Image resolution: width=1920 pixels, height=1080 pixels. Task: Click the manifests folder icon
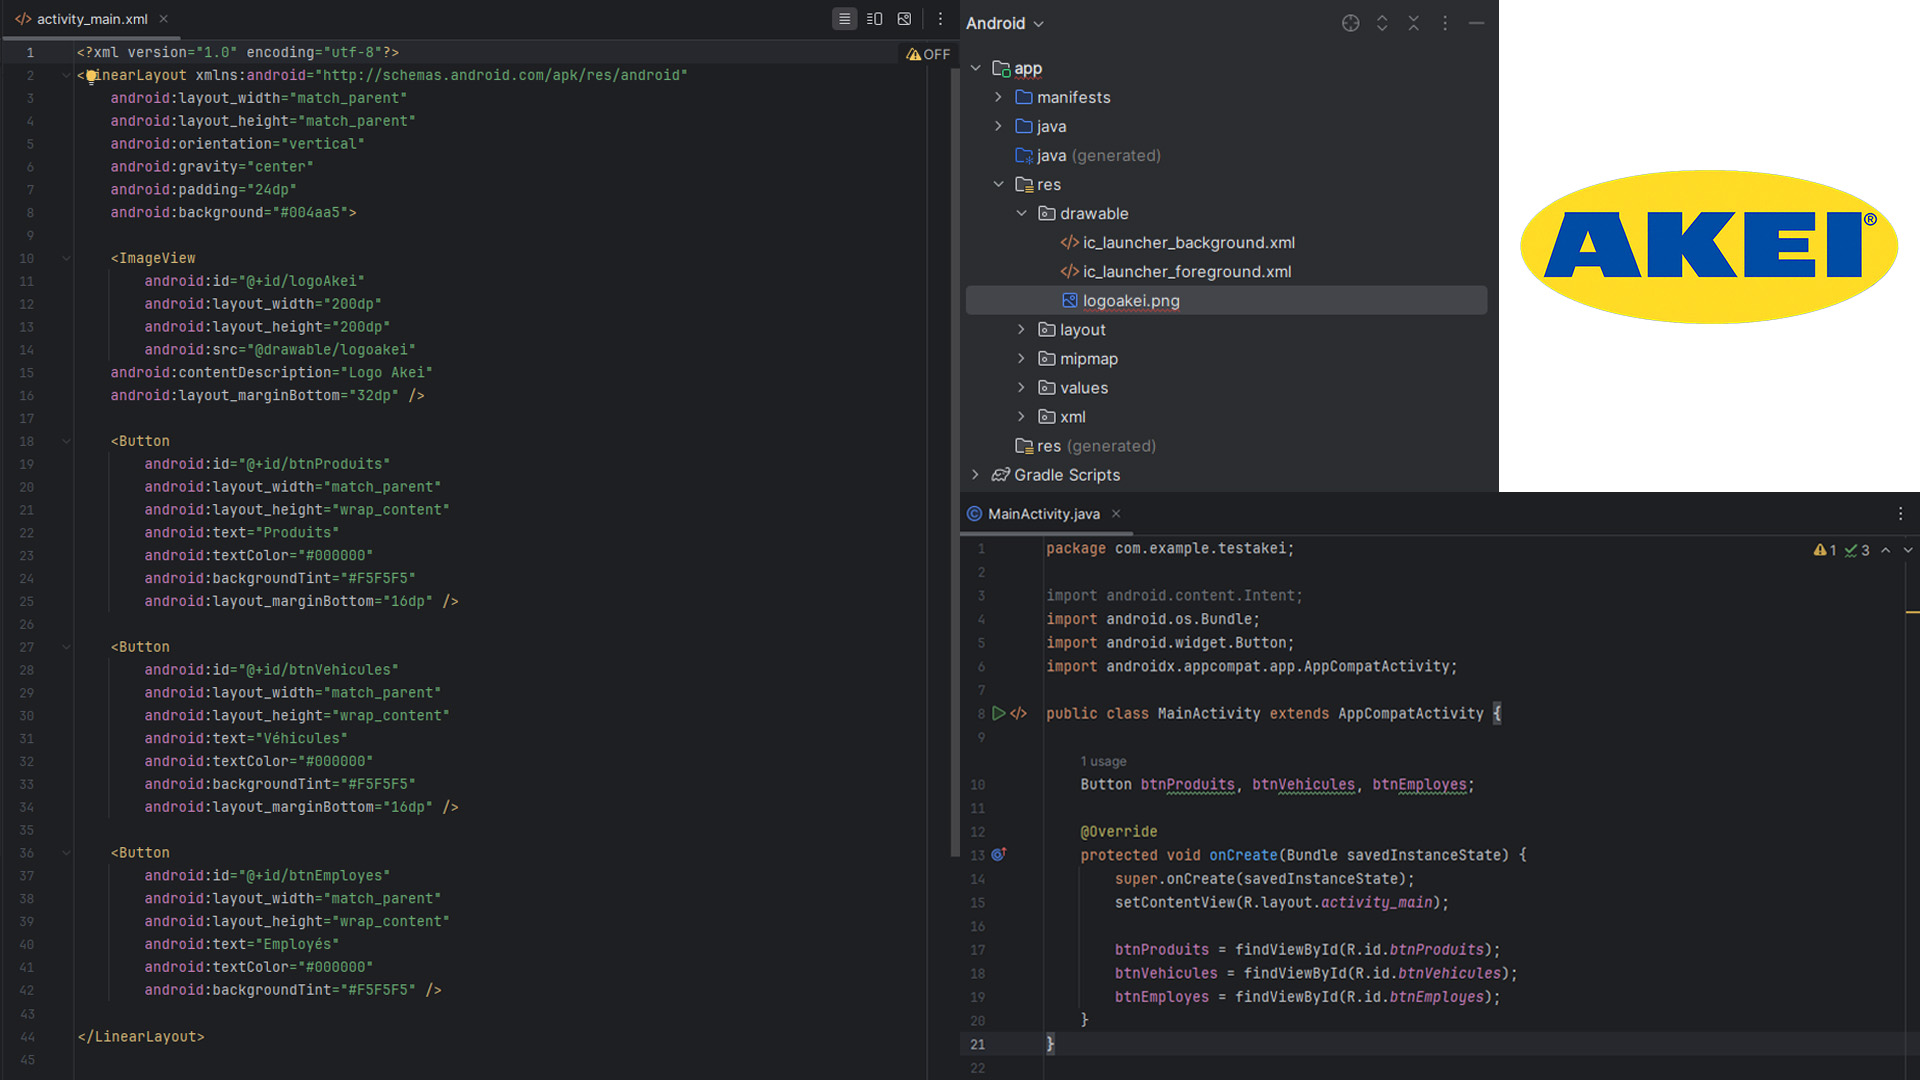click(x=1024, y=97)
